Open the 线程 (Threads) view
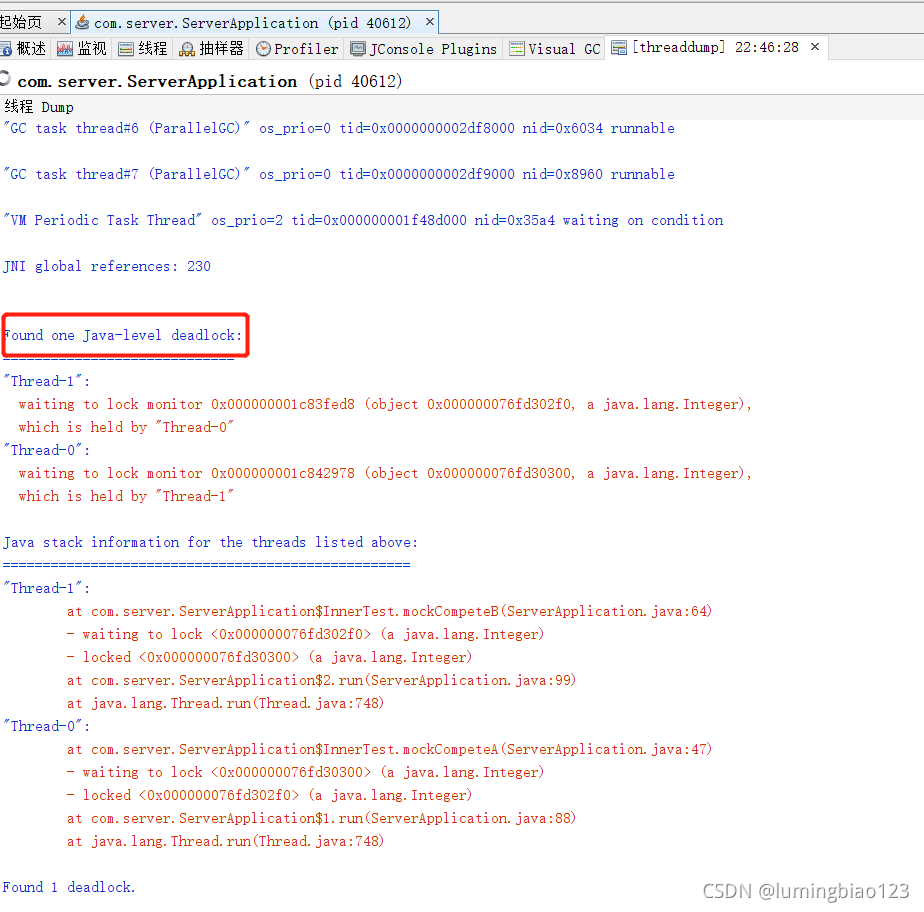 click(x=141, y=48)
